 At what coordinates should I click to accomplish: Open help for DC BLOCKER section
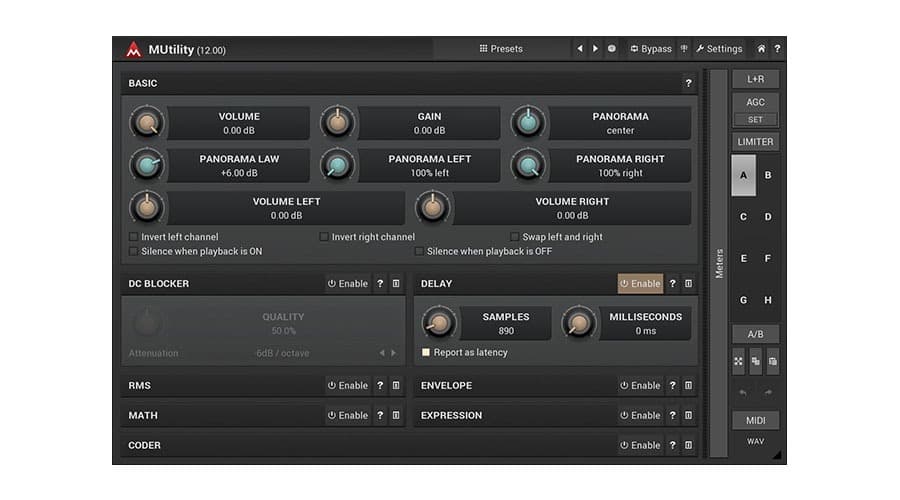point(380,284)
